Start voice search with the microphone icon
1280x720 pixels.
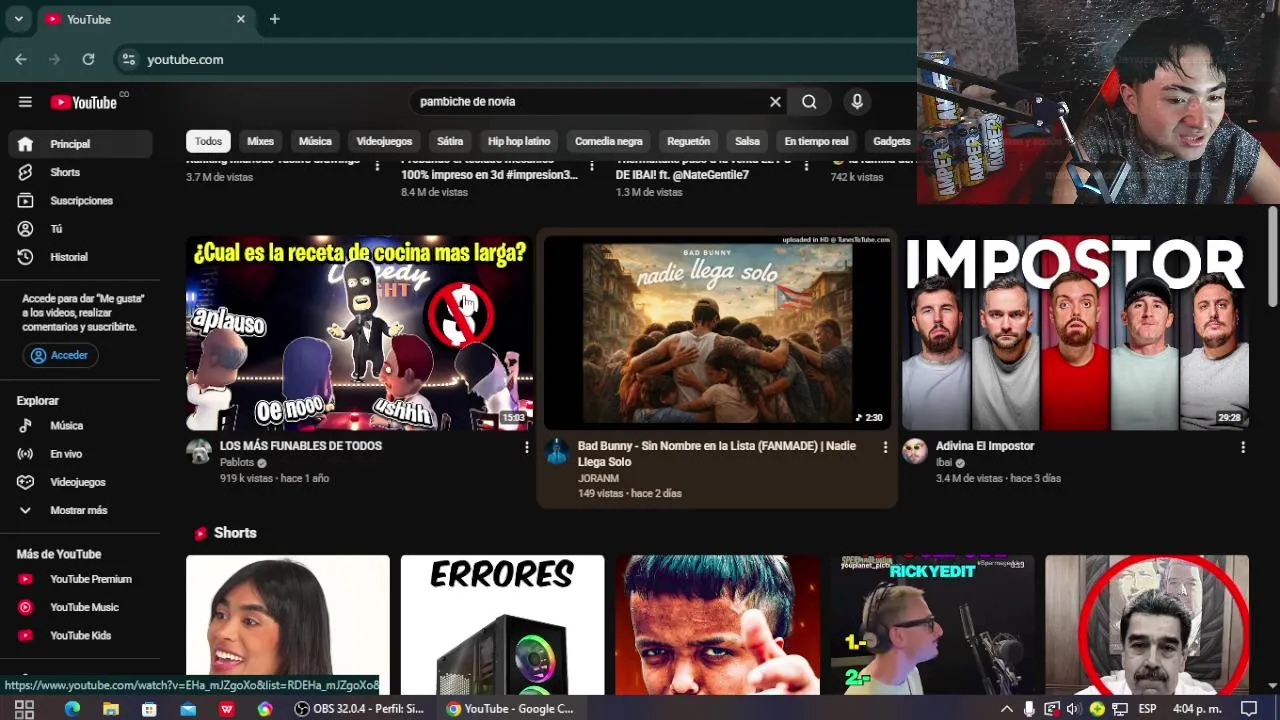pos(856,101)
